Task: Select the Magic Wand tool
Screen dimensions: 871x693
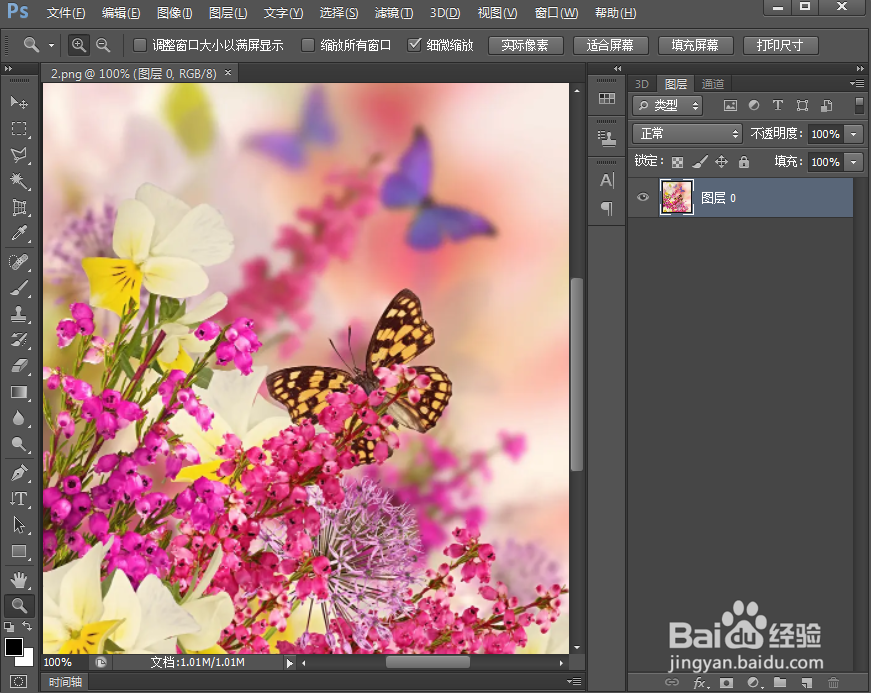Action: [19, 181]
